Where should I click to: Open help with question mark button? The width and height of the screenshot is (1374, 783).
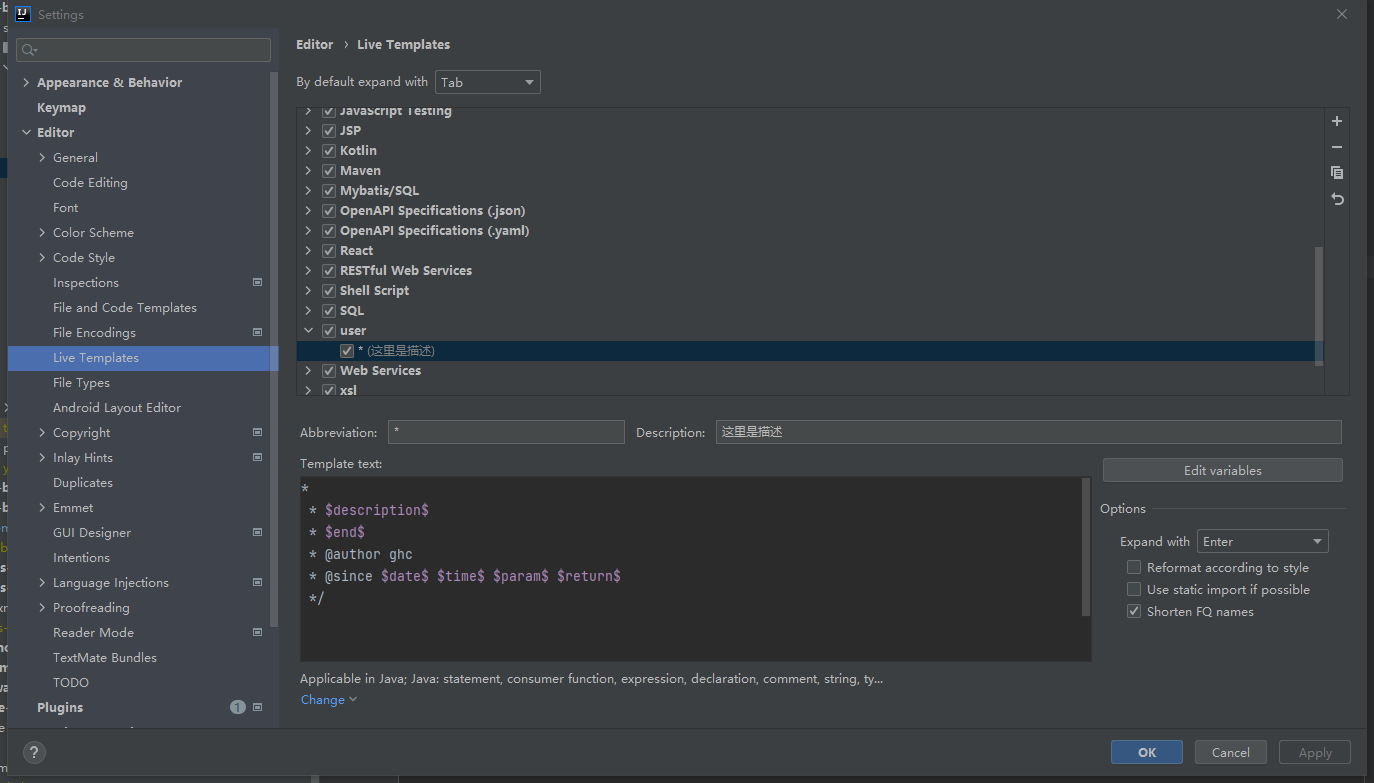pyautogui.click(x=34, y=753)
